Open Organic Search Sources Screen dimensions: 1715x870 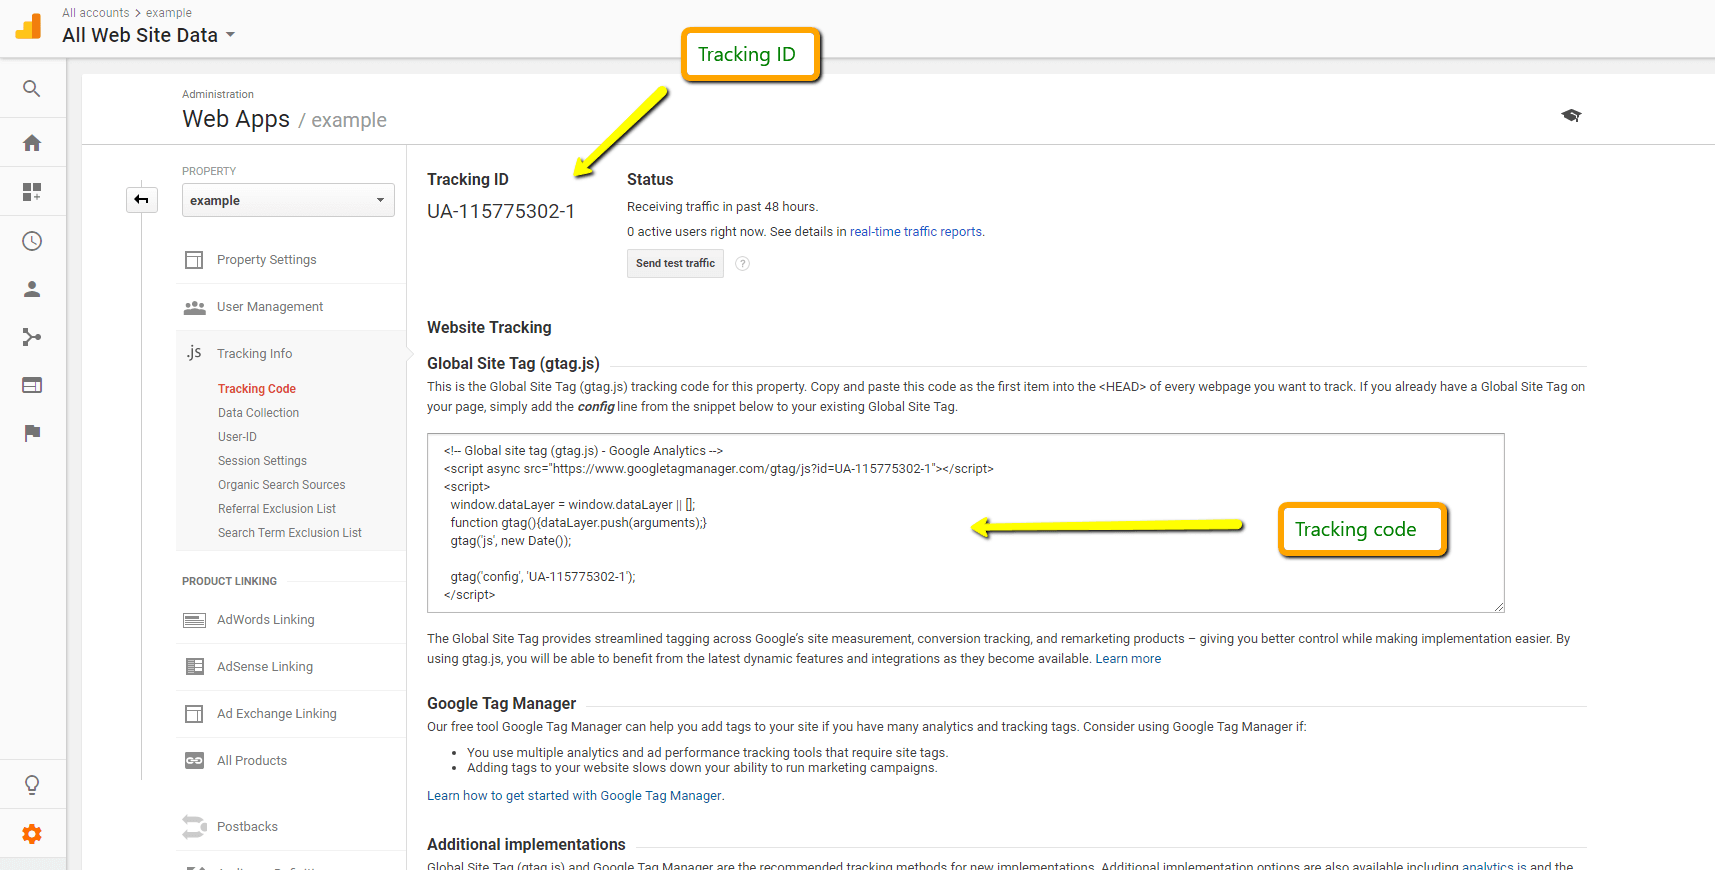tap(281, 485)
